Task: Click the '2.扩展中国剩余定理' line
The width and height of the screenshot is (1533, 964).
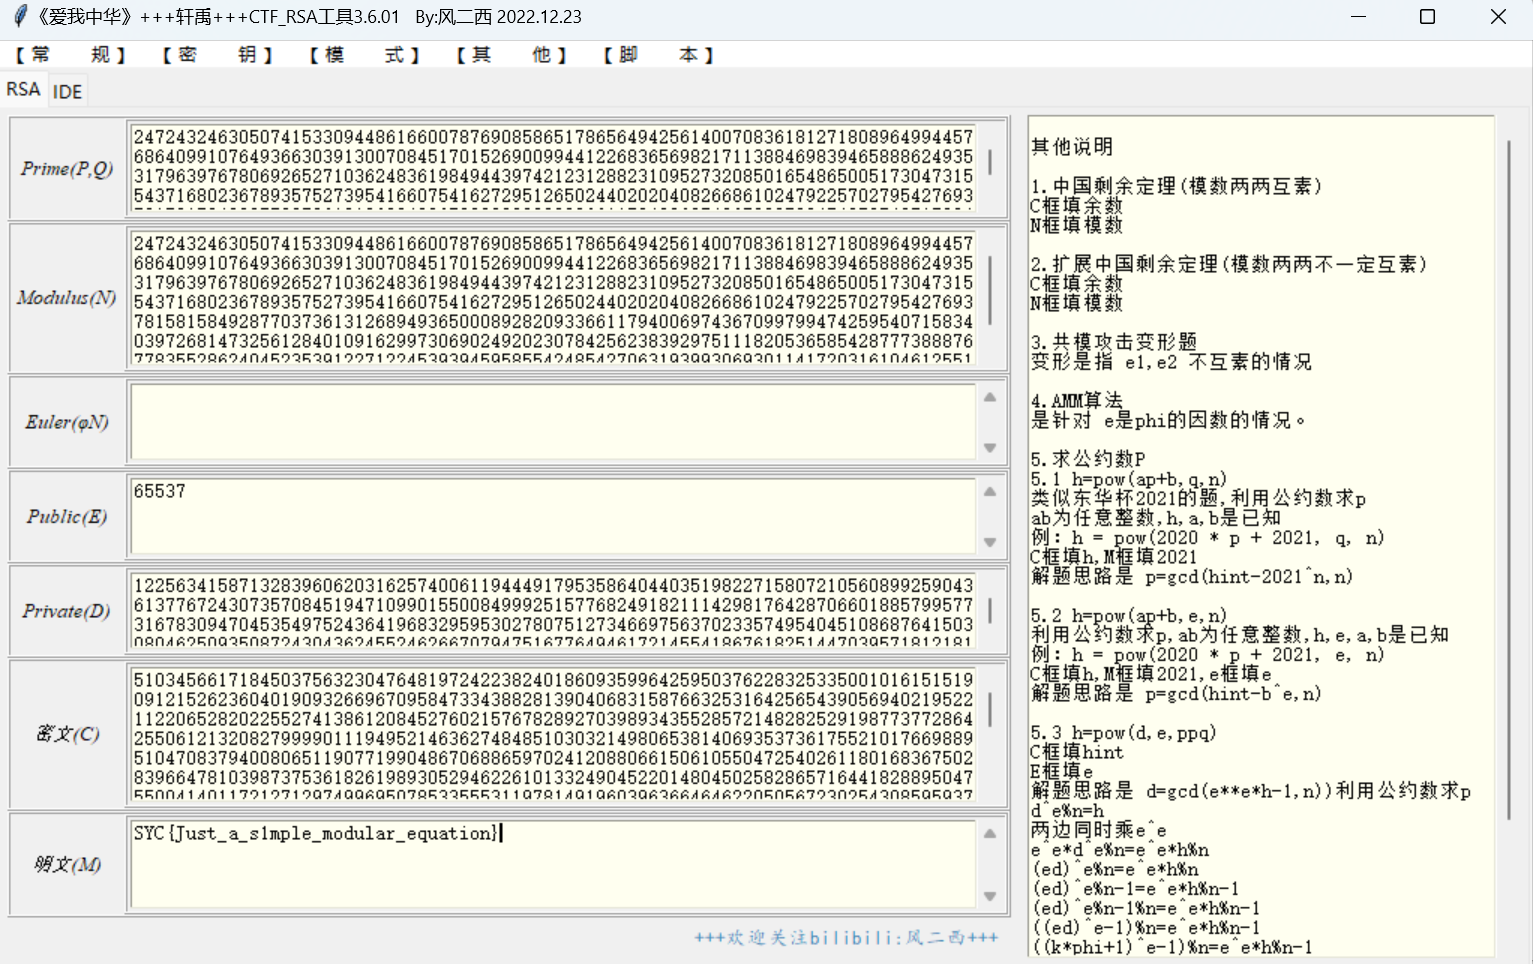Action: [x=1229, y=264]
